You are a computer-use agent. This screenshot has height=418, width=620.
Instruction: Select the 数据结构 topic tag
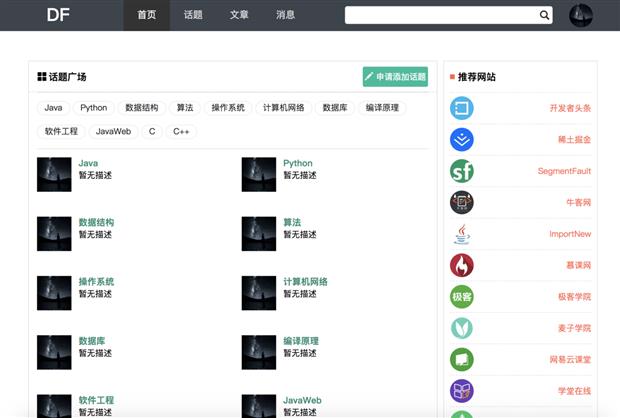pos(142,108)
